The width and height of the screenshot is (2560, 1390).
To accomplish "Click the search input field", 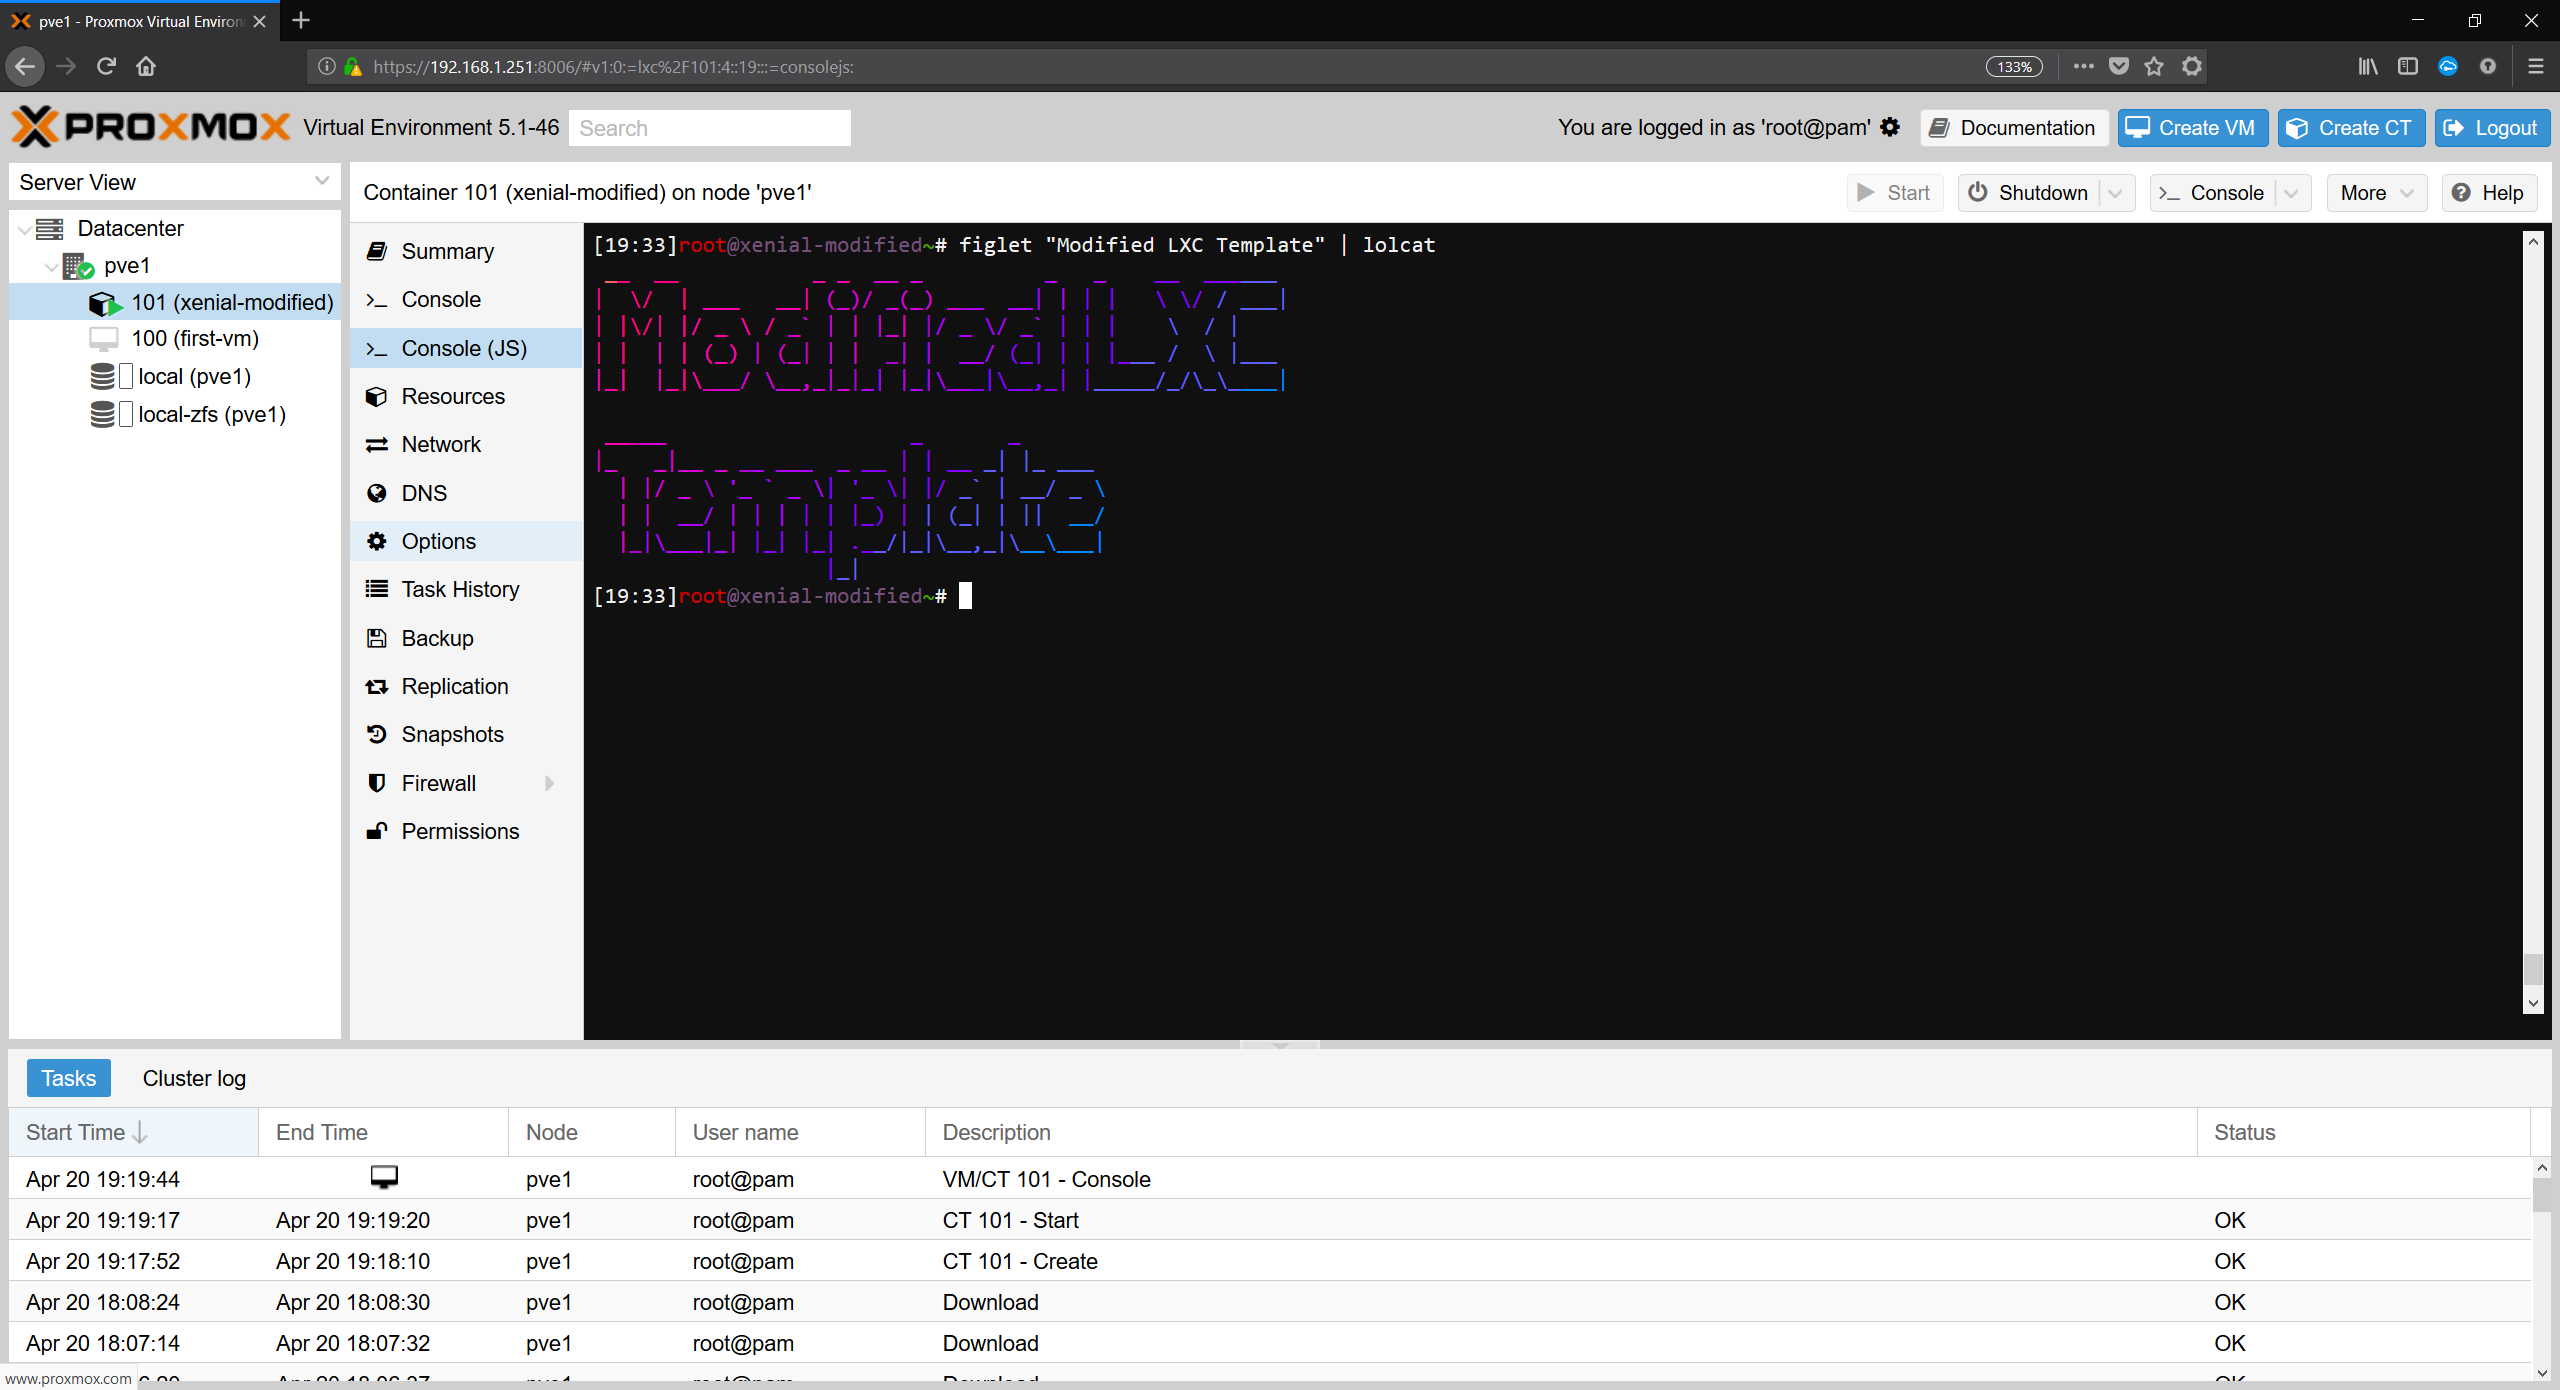I will coord(710,127).
